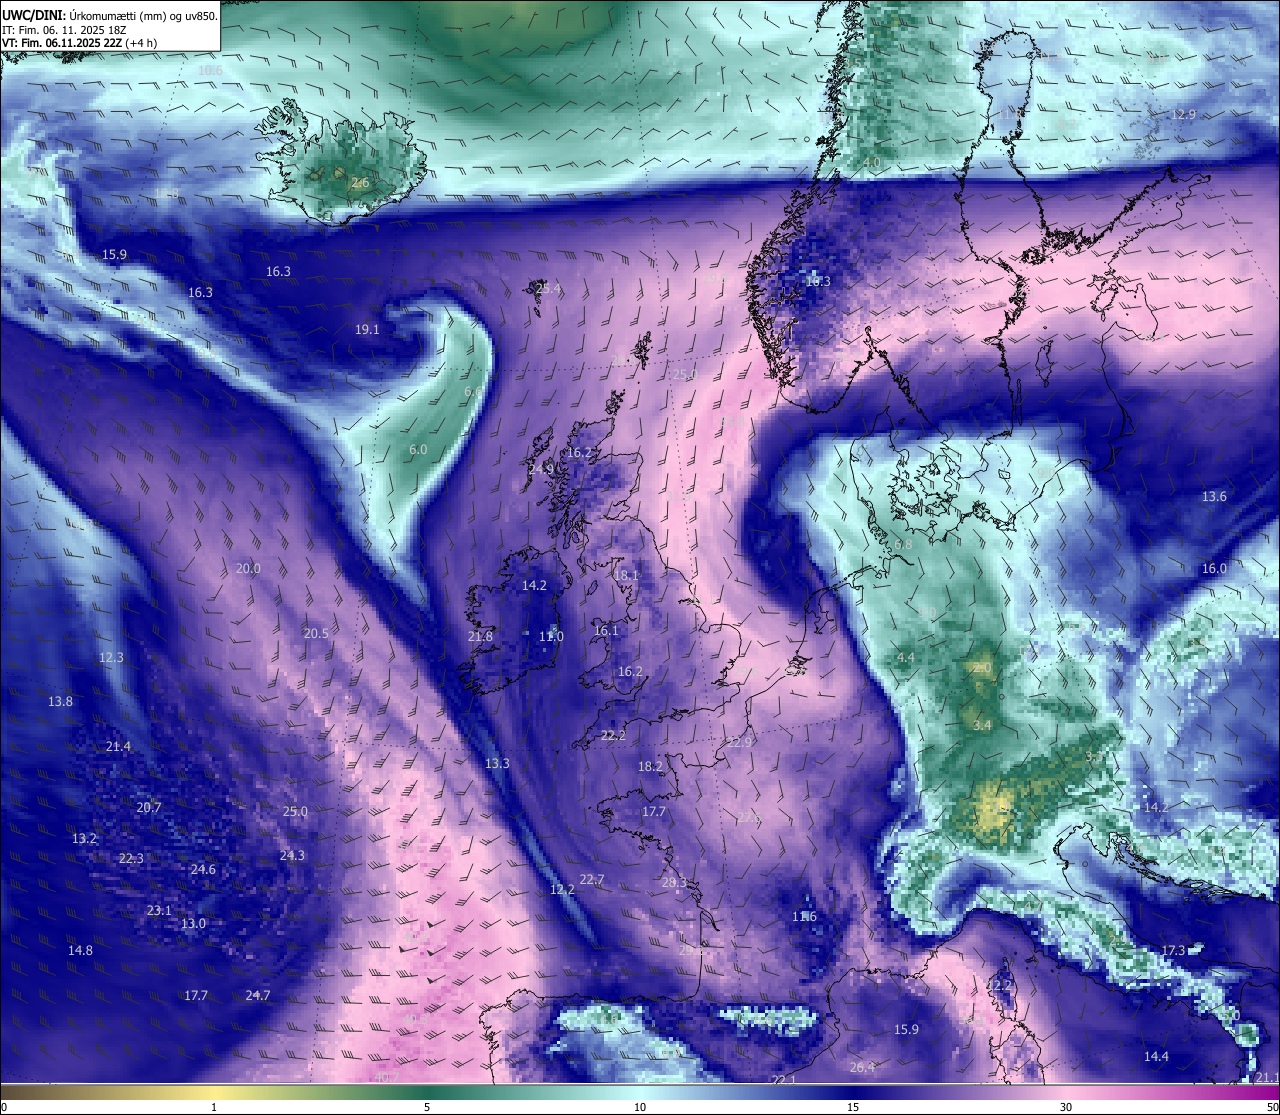Click the 22.3 value label
This screenshot has width=1280, height=1115.
coord(131,858)
